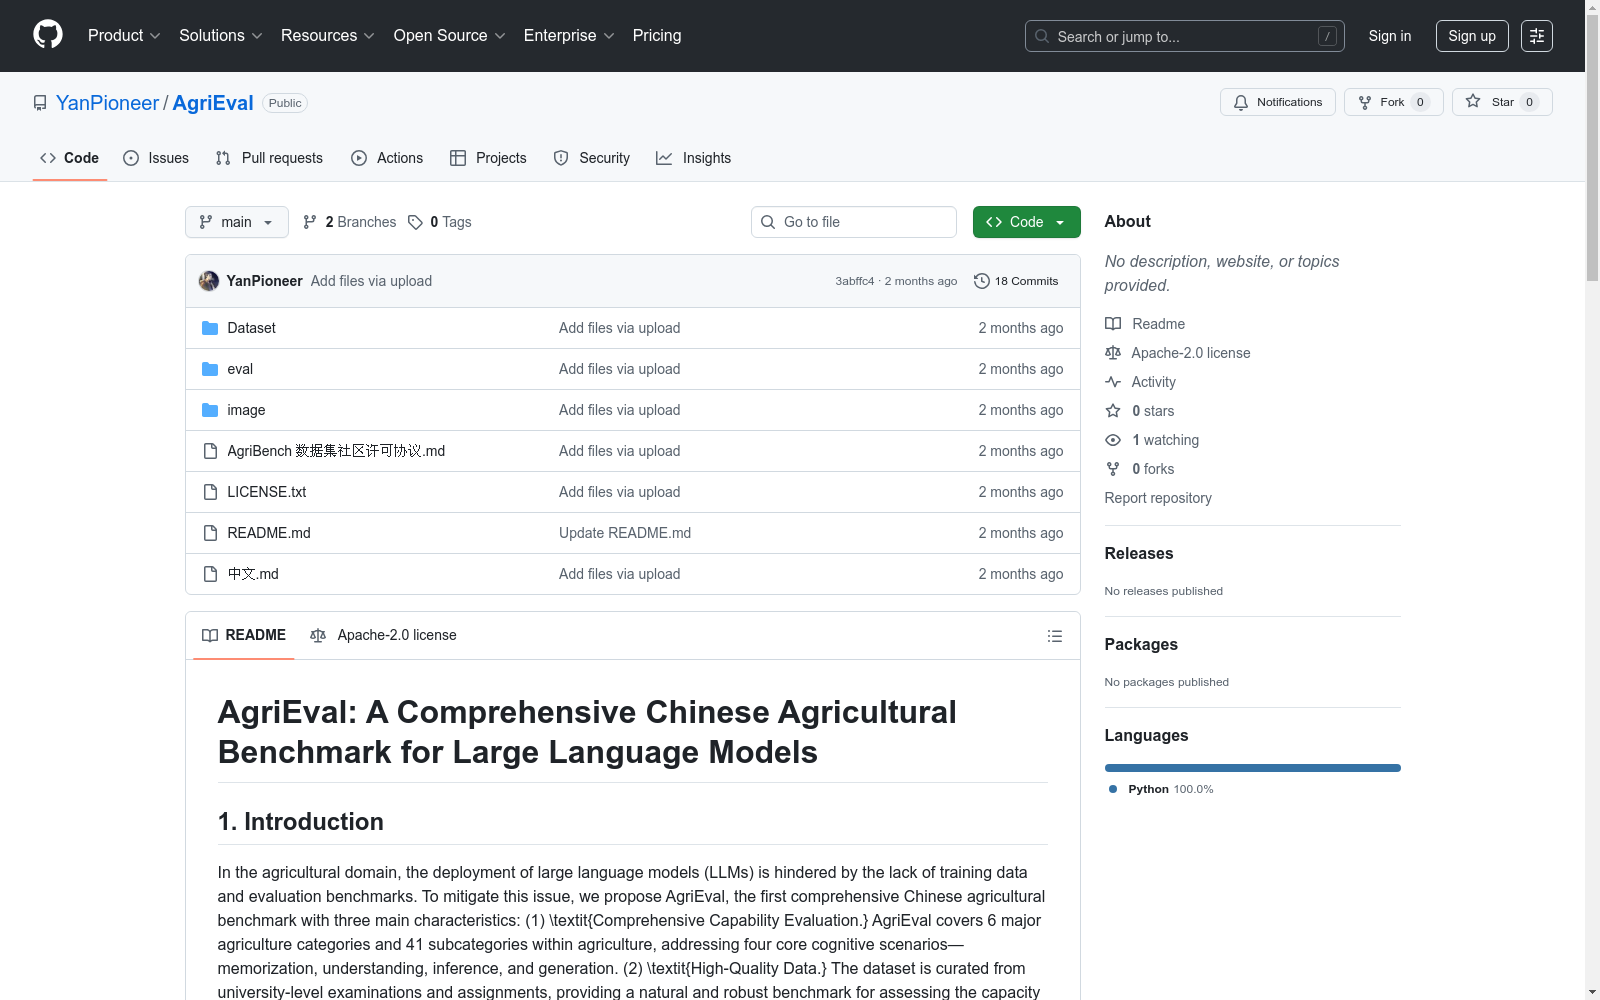Image resolution: width=1600 pixels, height=1000 pixels.
Task: Click the Python languages bar
Action: (1253, 768)
